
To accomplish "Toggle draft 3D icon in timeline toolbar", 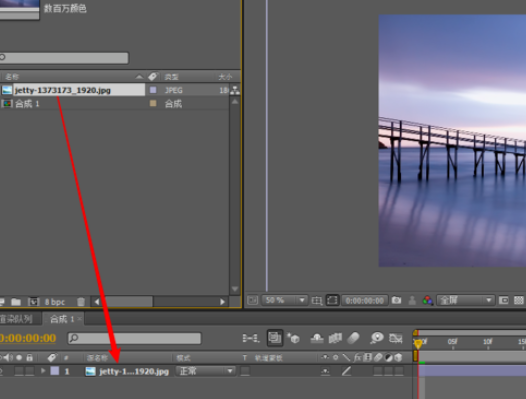I will click(x=294, y=338).
